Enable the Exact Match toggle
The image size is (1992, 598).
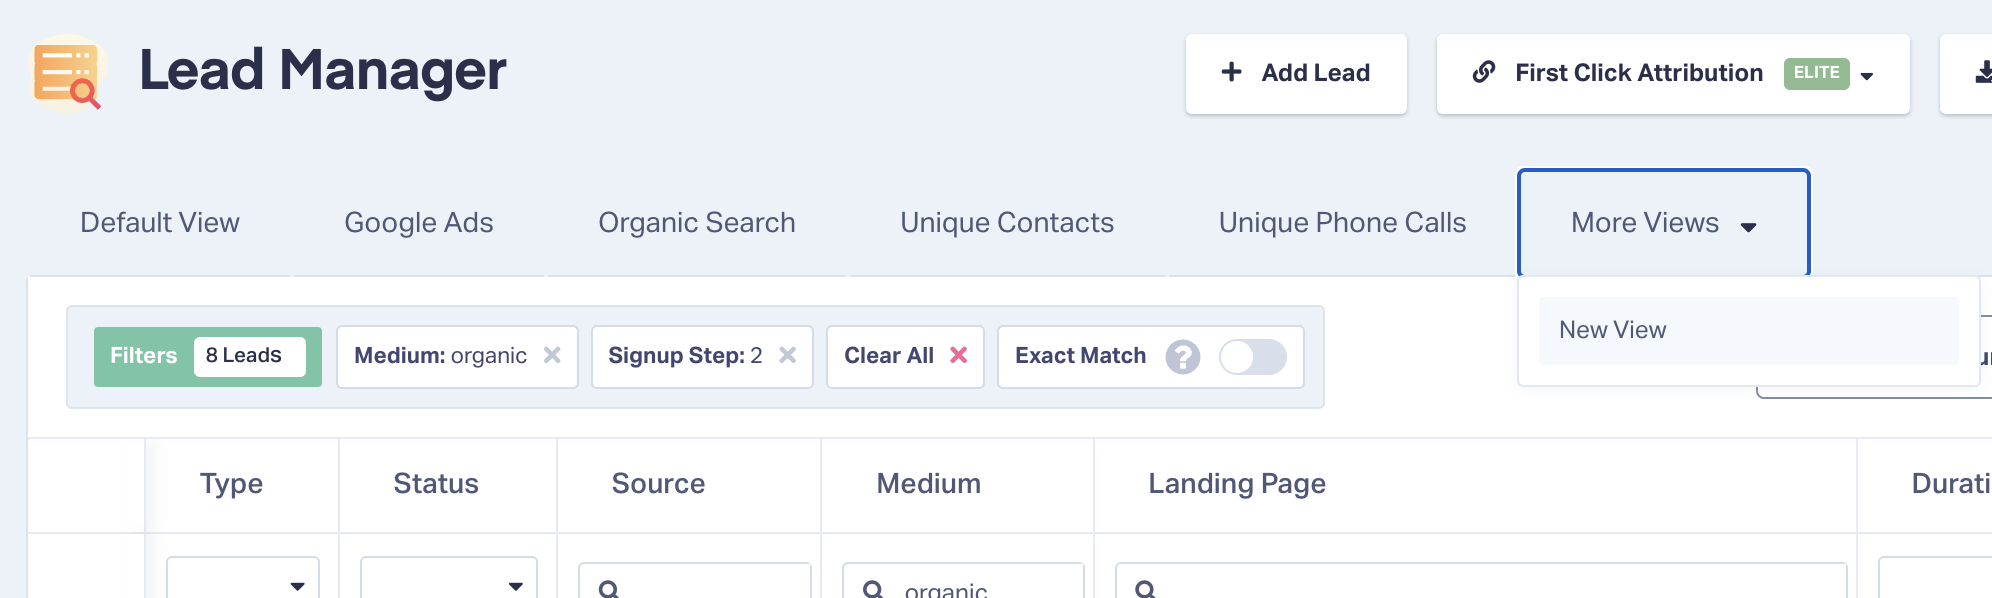1255,356
